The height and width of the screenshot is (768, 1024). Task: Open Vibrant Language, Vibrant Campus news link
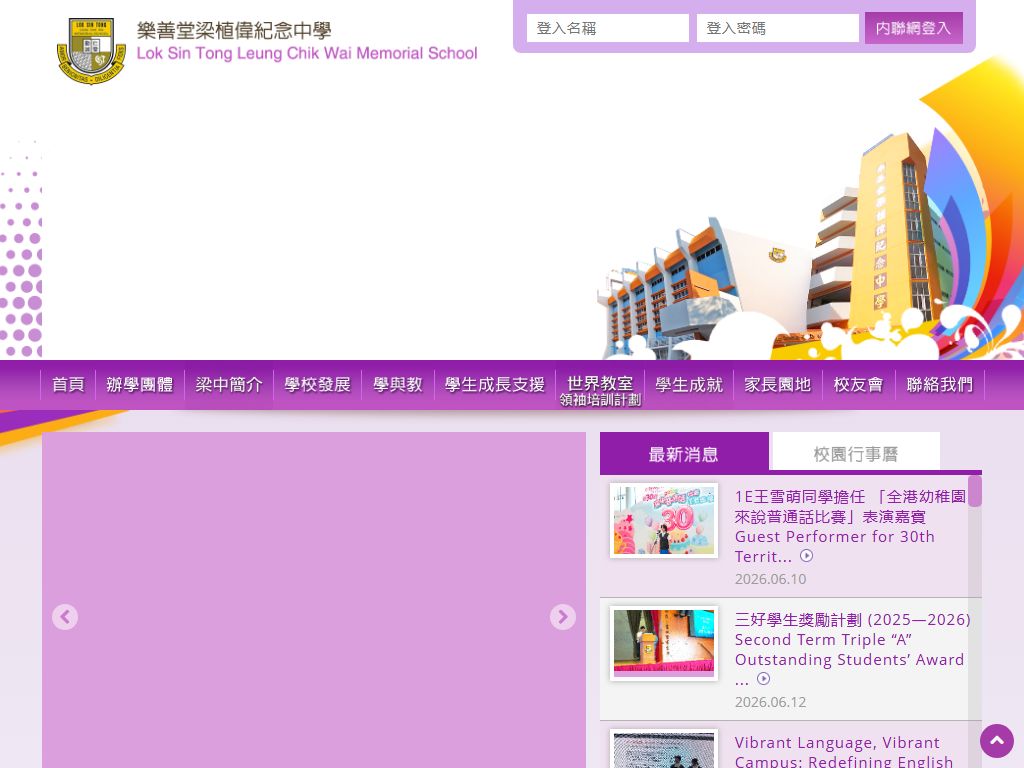tap(844, 751)
